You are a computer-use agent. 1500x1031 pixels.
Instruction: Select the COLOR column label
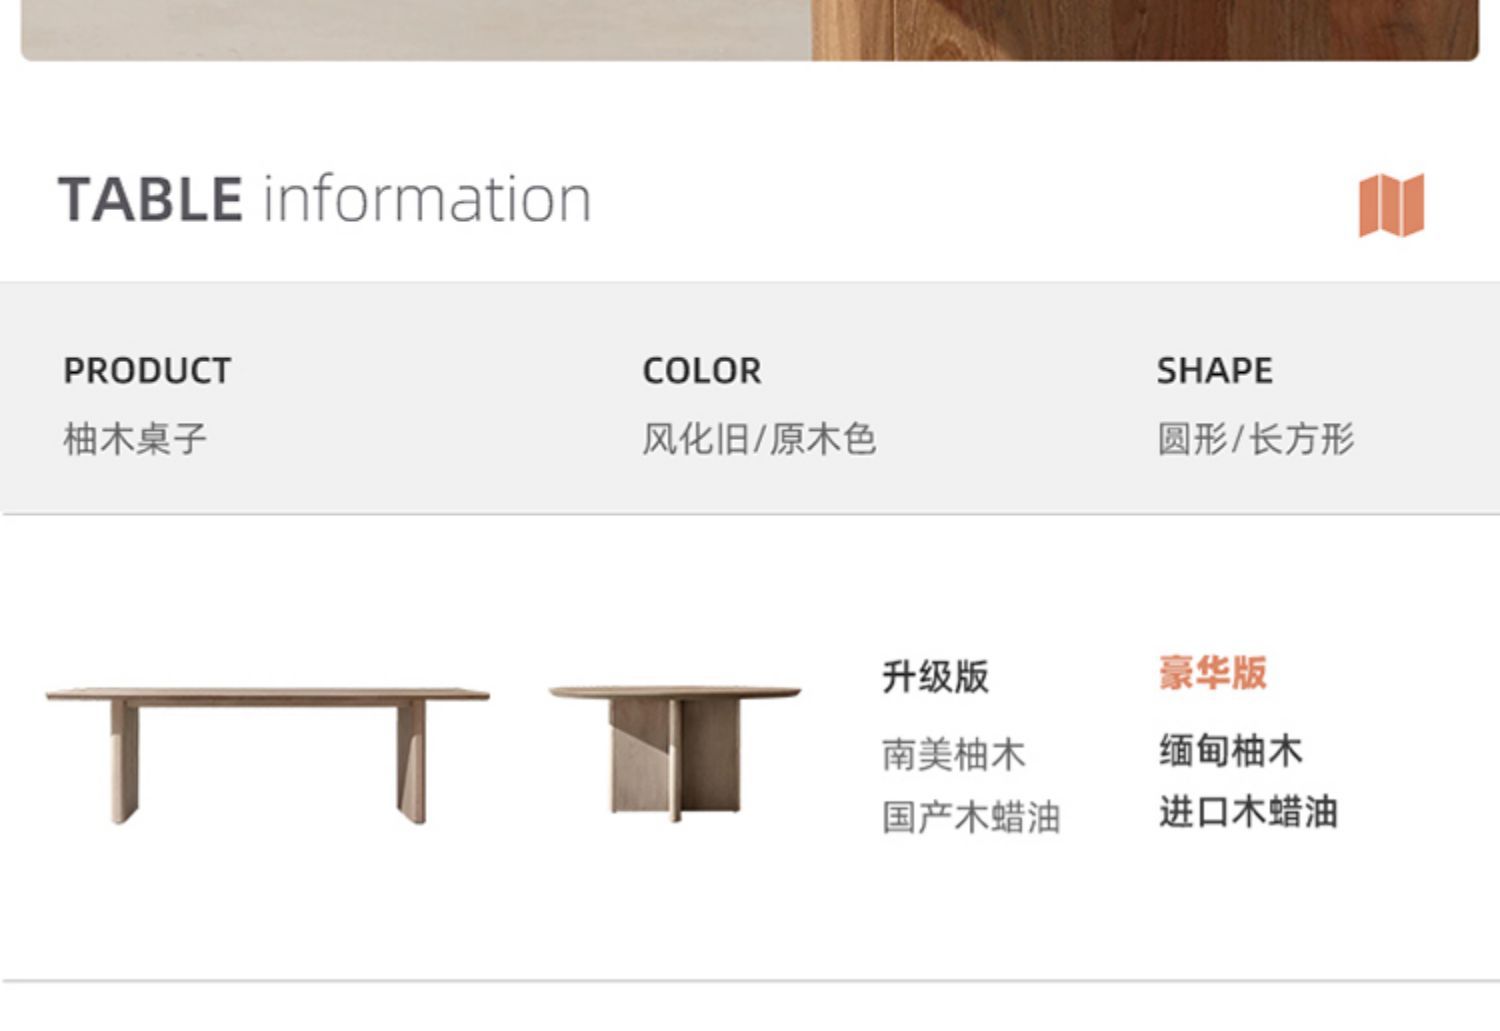pyautogui.click(x=701, y=371)
